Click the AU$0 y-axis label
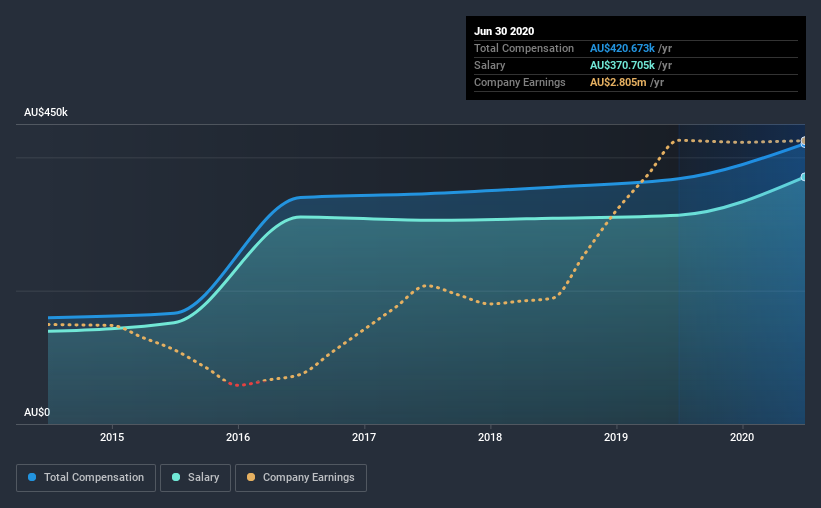This screenshot has height=508, width=821. [x=37, y=412]
